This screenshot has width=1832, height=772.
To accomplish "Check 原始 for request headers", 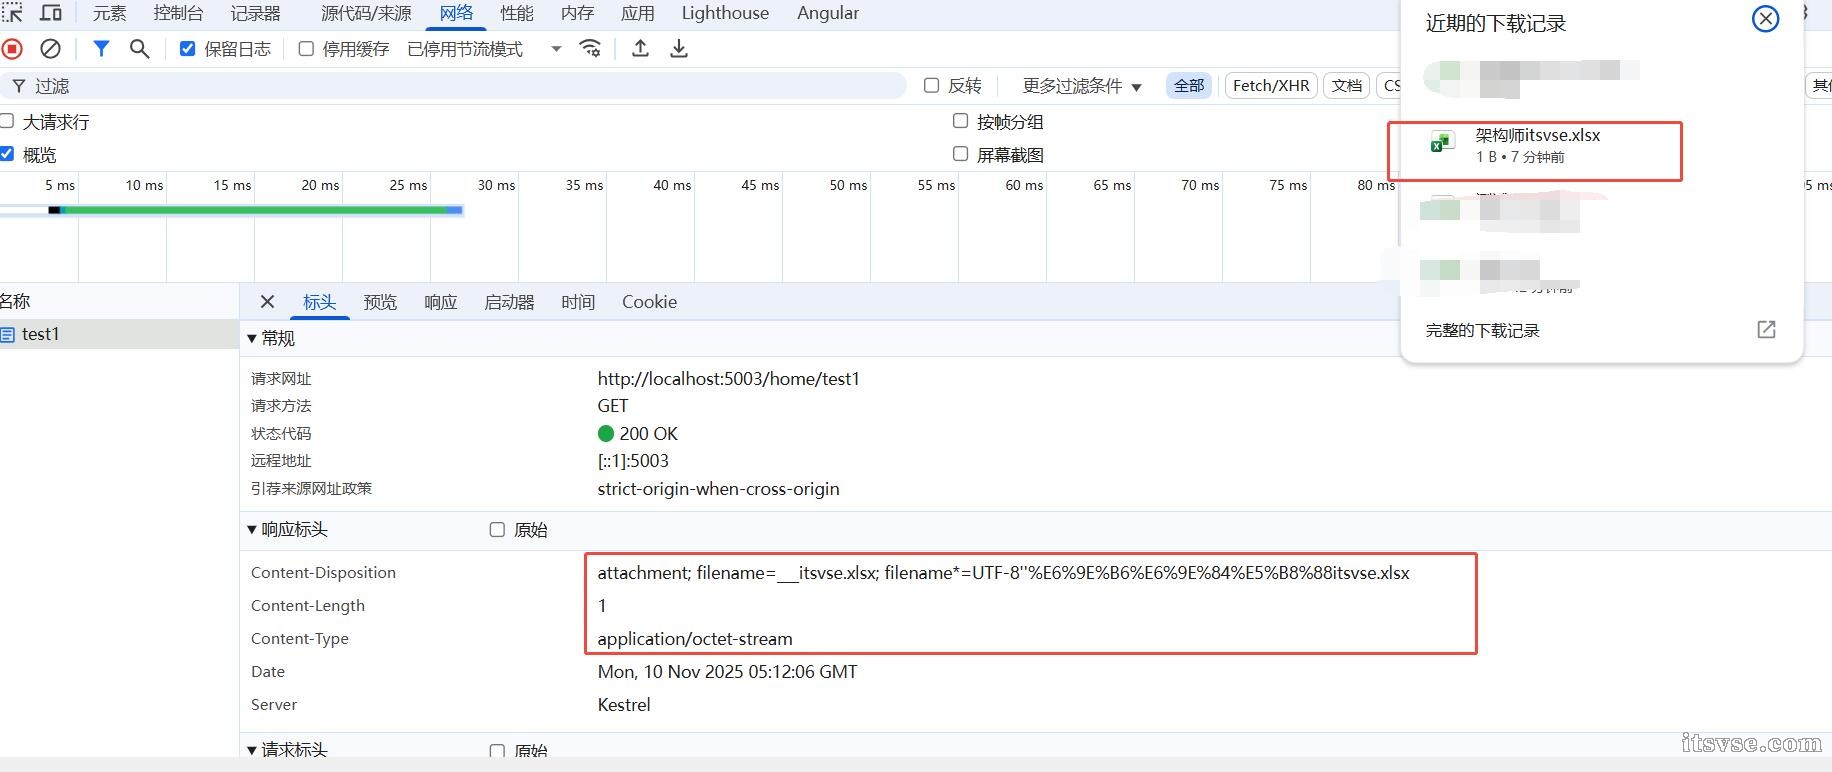I will click(497, 750).
